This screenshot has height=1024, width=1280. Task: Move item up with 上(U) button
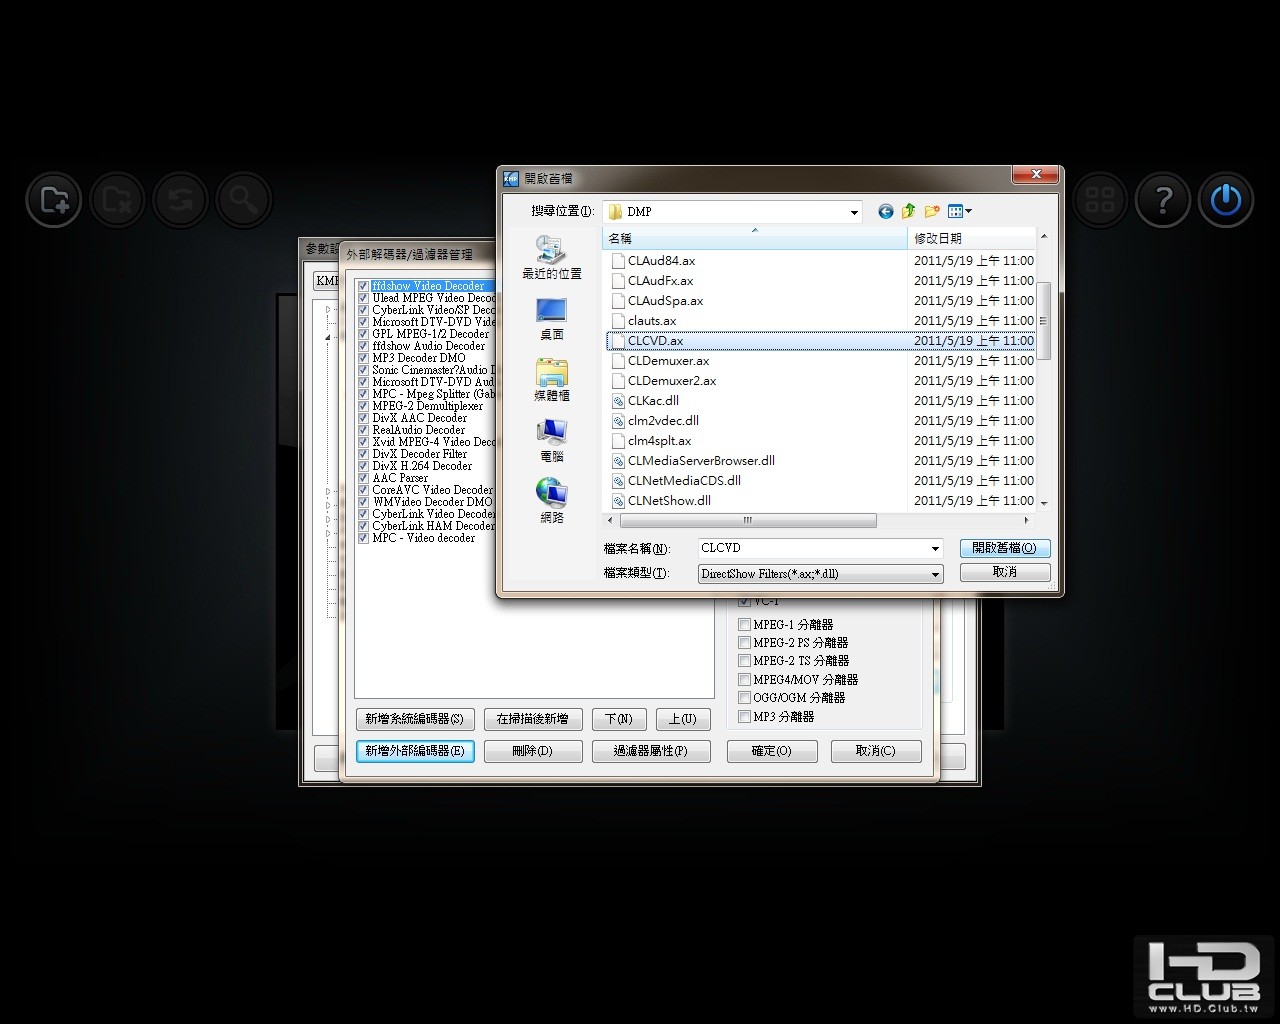[683, 719]
